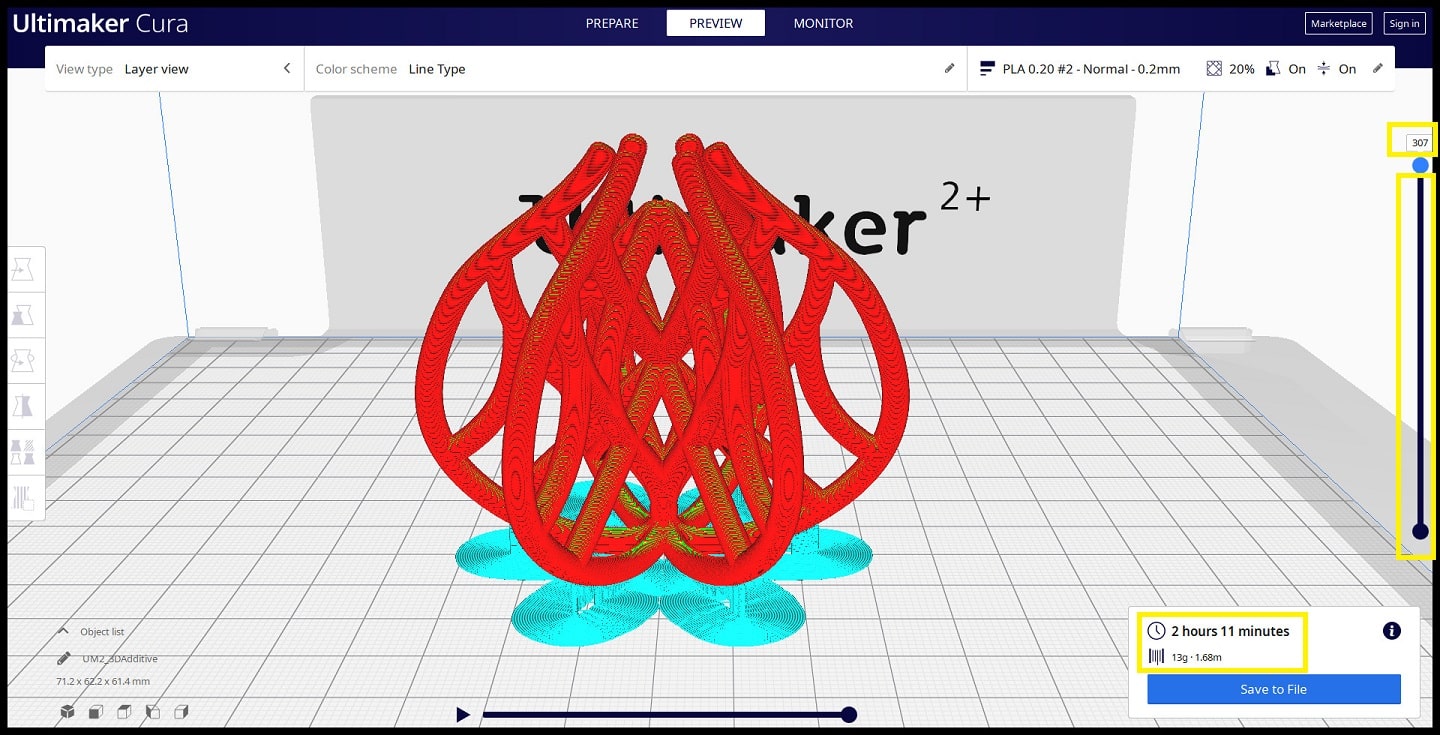Click the upper layer slider handle
This screenshot has width=1440, height=735.
coord(1420,165)
